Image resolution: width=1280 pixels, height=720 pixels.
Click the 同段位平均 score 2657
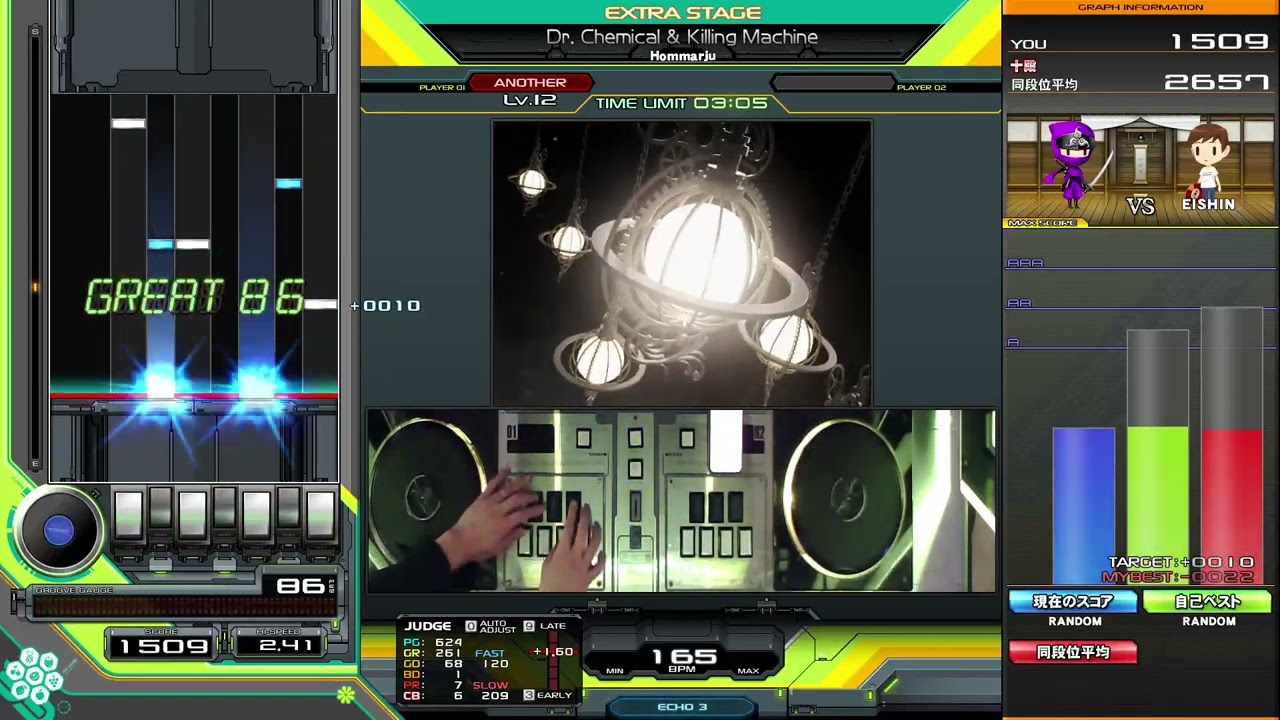coord(1217,82)
